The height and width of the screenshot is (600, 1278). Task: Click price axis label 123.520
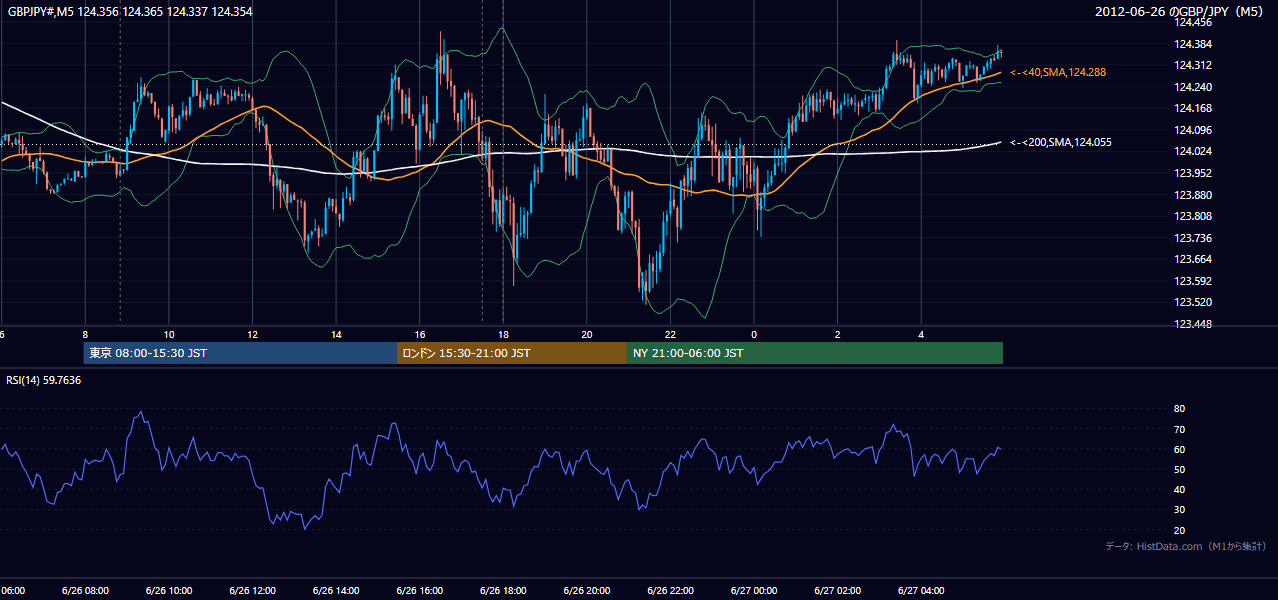coord(1194,302)
